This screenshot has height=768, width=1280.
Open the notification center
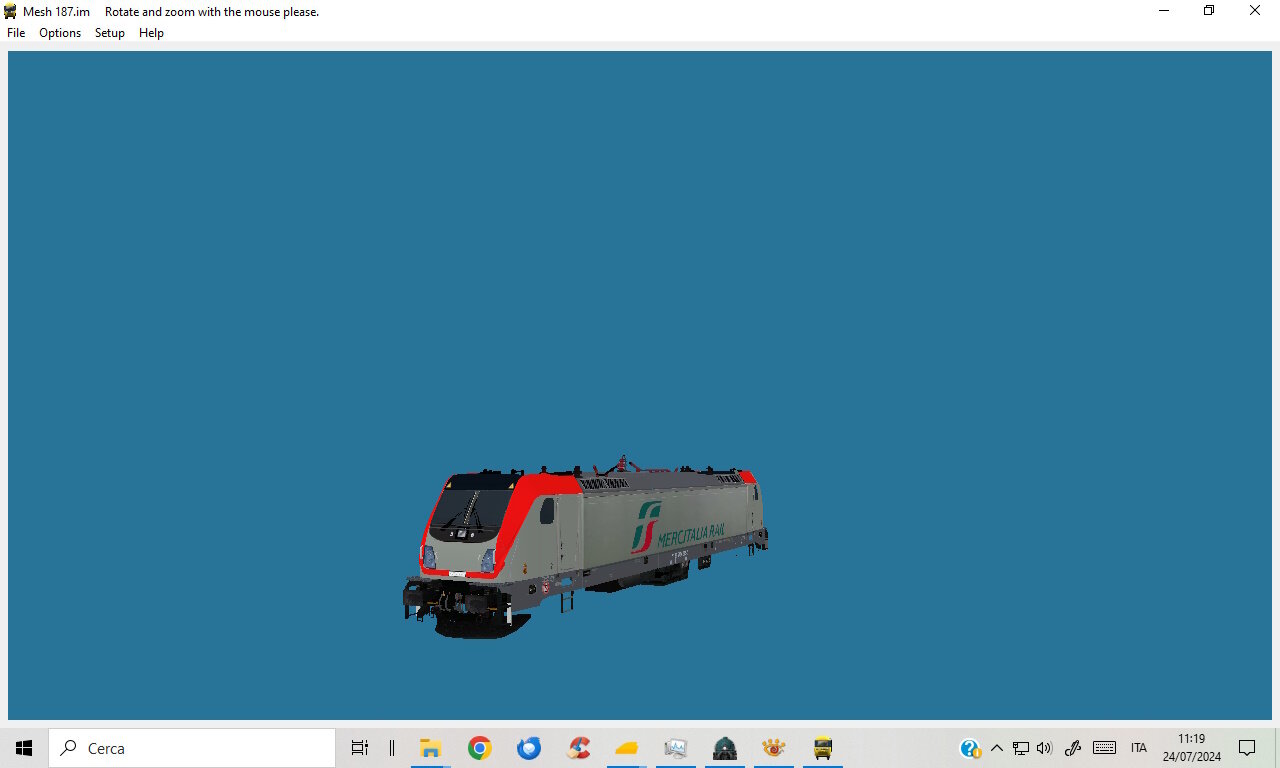click(1247, 748)
